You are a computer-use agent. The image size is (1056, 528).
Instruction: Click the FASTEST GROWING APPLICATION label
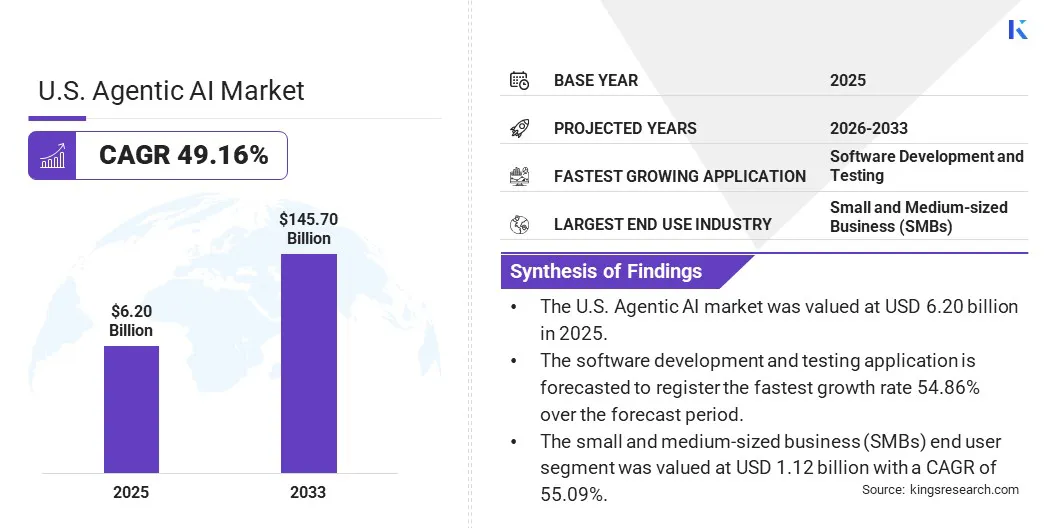click(x=680, y=176)
